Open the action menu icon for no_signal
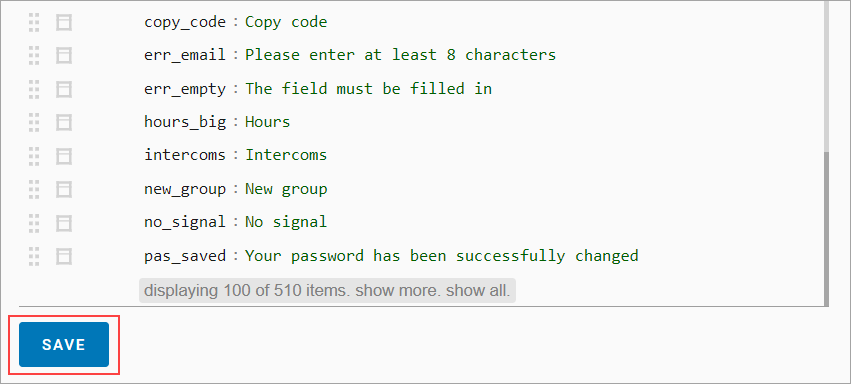 tap(64, 222)
